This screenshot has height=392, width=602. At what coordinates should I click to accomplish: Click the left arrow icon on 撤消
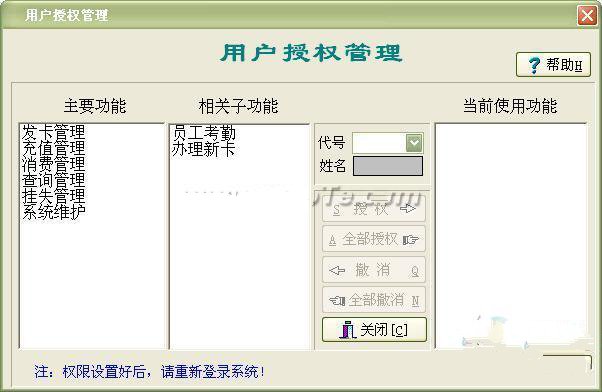pos(337,270)
